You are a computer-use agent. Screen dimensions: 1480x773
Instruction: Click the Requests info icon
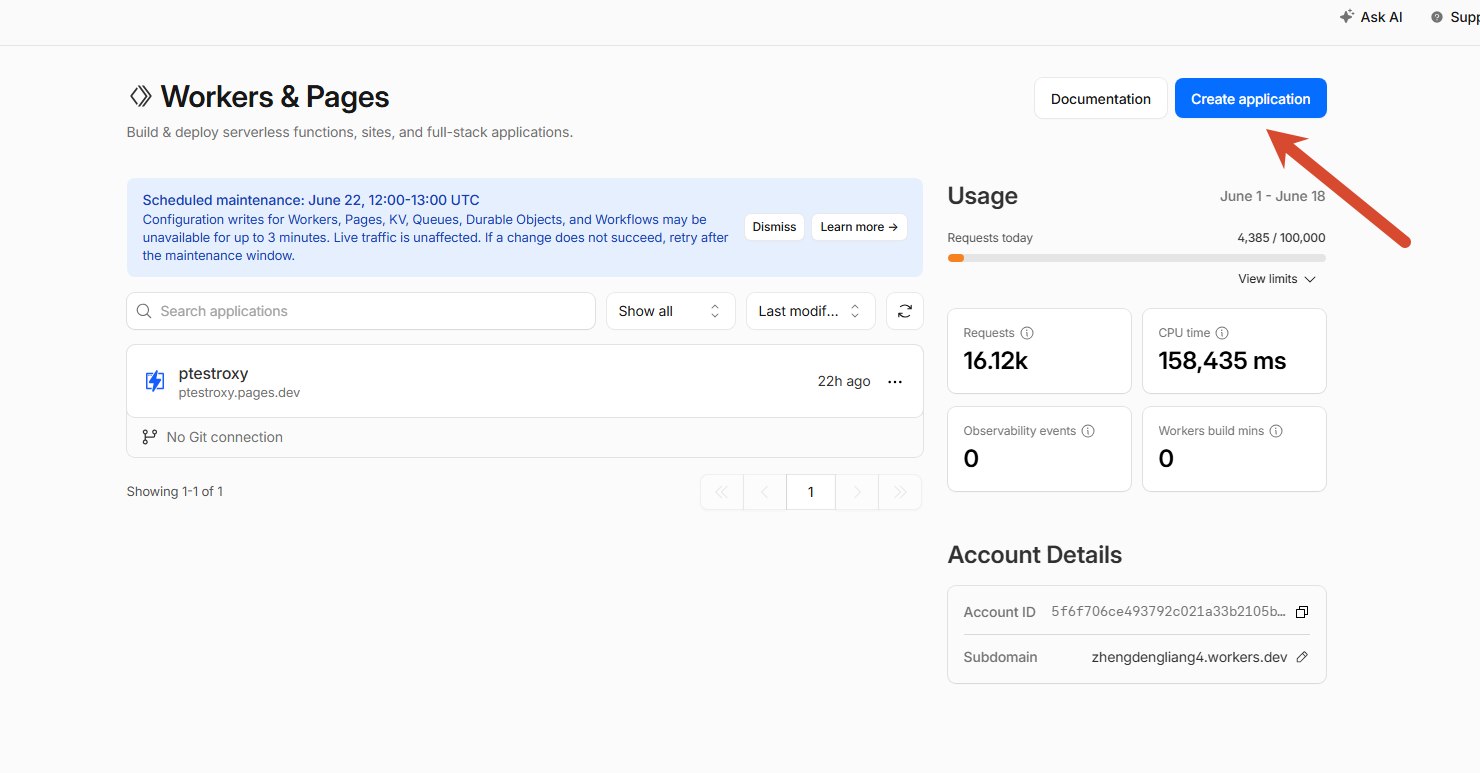pos(1027,333)
